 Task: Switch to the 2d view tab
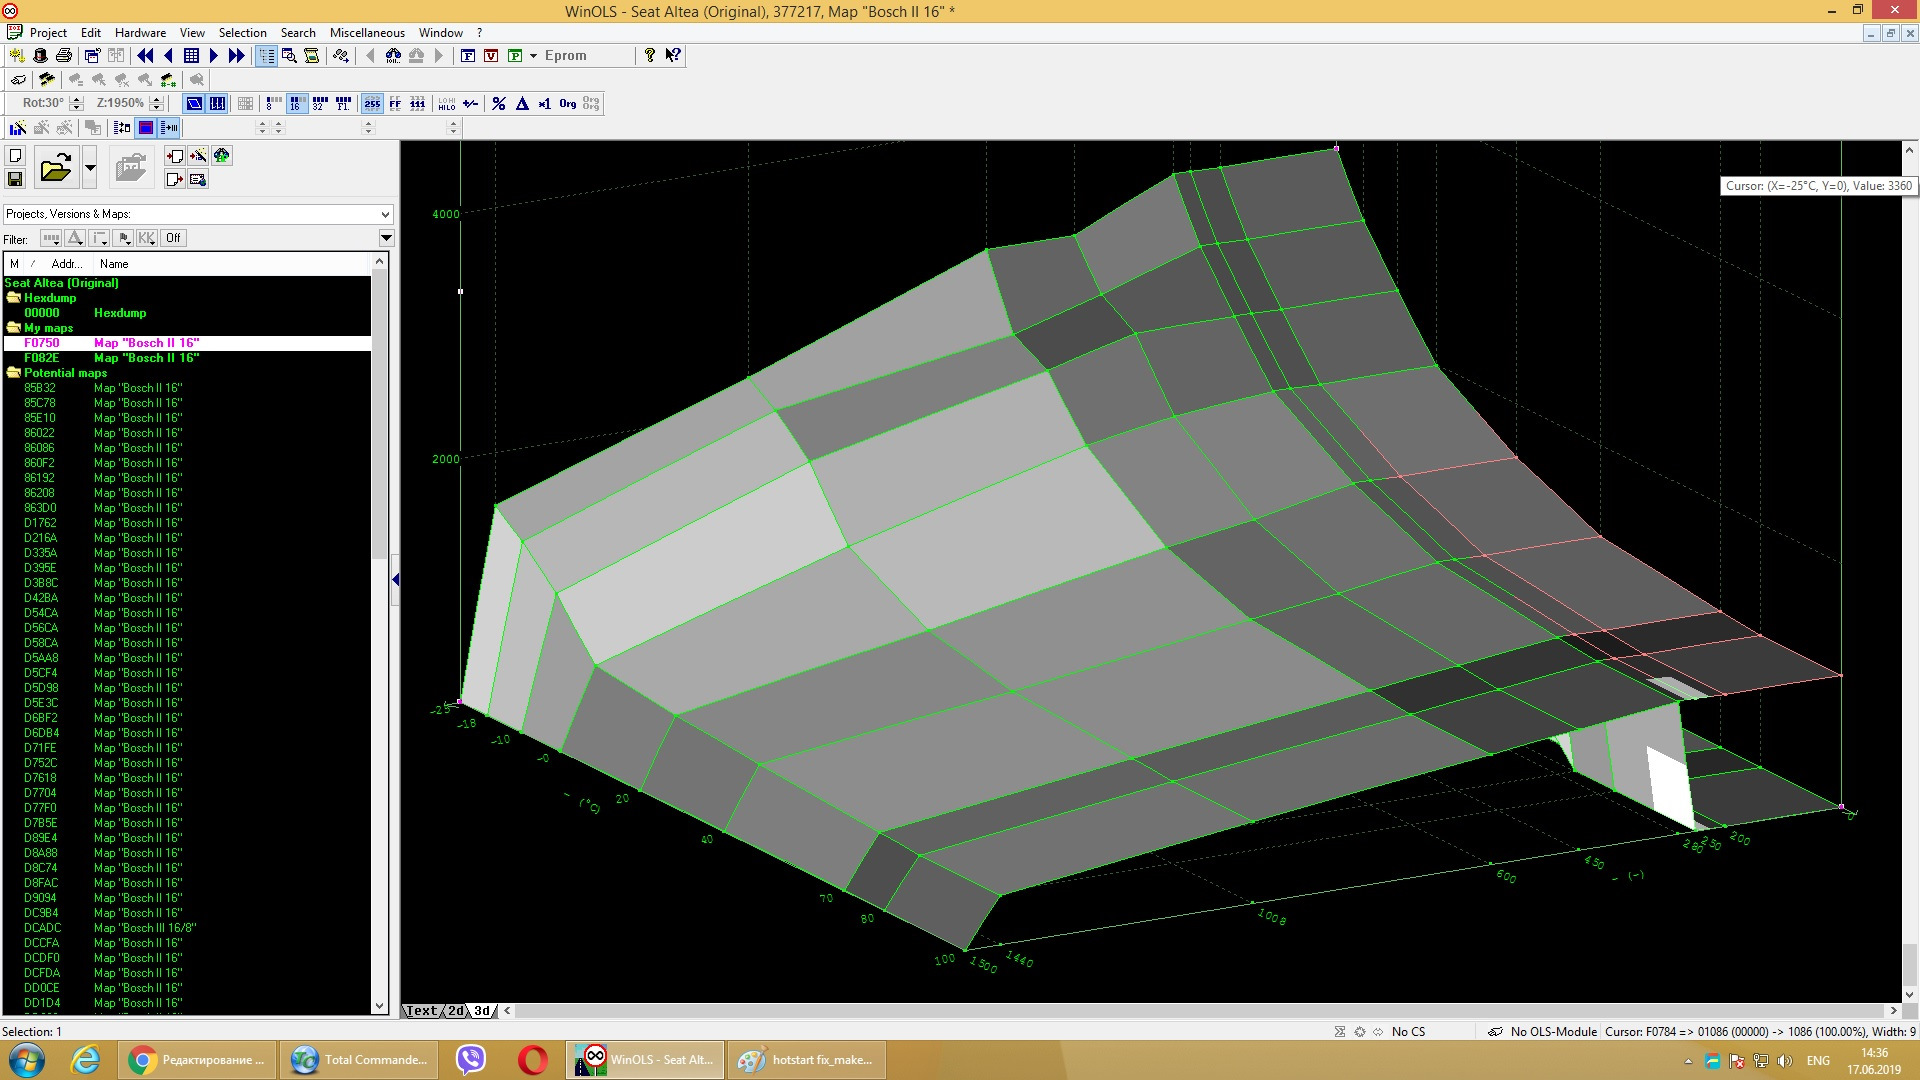tap(456, 1011)
